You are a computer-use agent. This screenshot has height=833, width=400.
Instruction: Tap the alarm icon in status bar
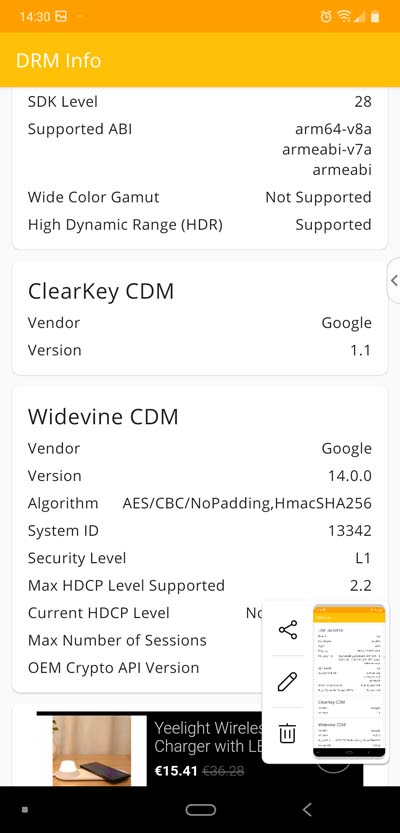[x=326, y=17]
